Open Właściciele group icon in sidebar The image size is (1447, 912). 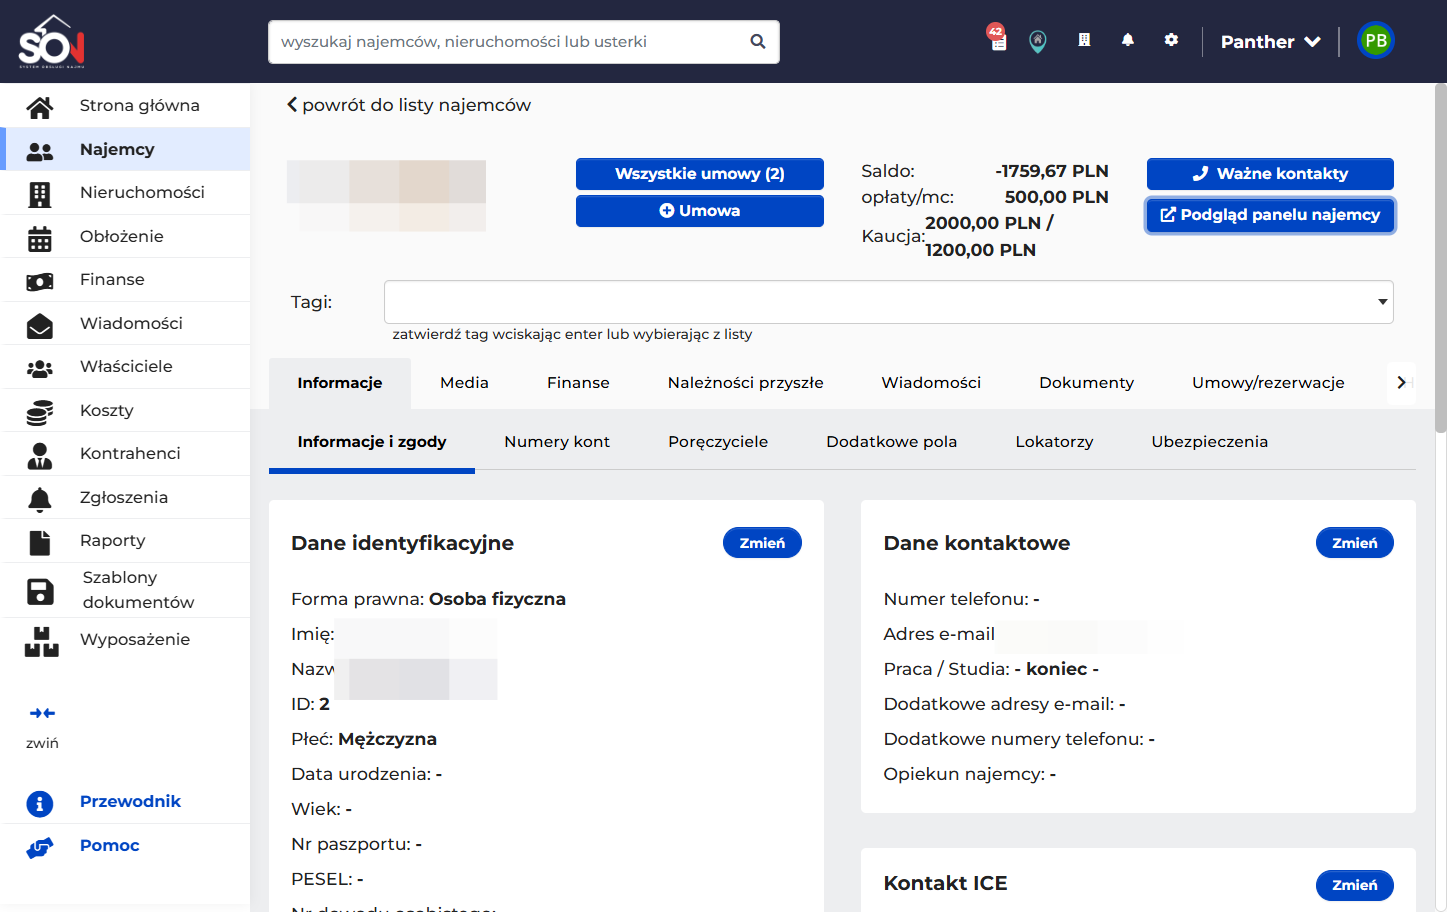tap(40, 368)
